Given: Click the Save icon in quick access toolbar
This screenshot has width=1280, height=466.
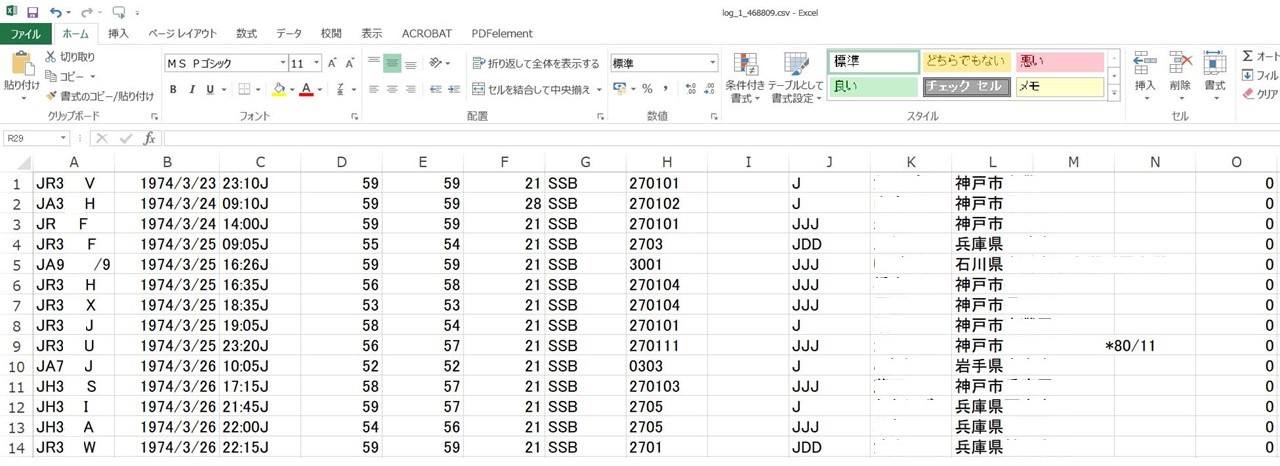Looking at the screenshot, I should coord(32,12).
